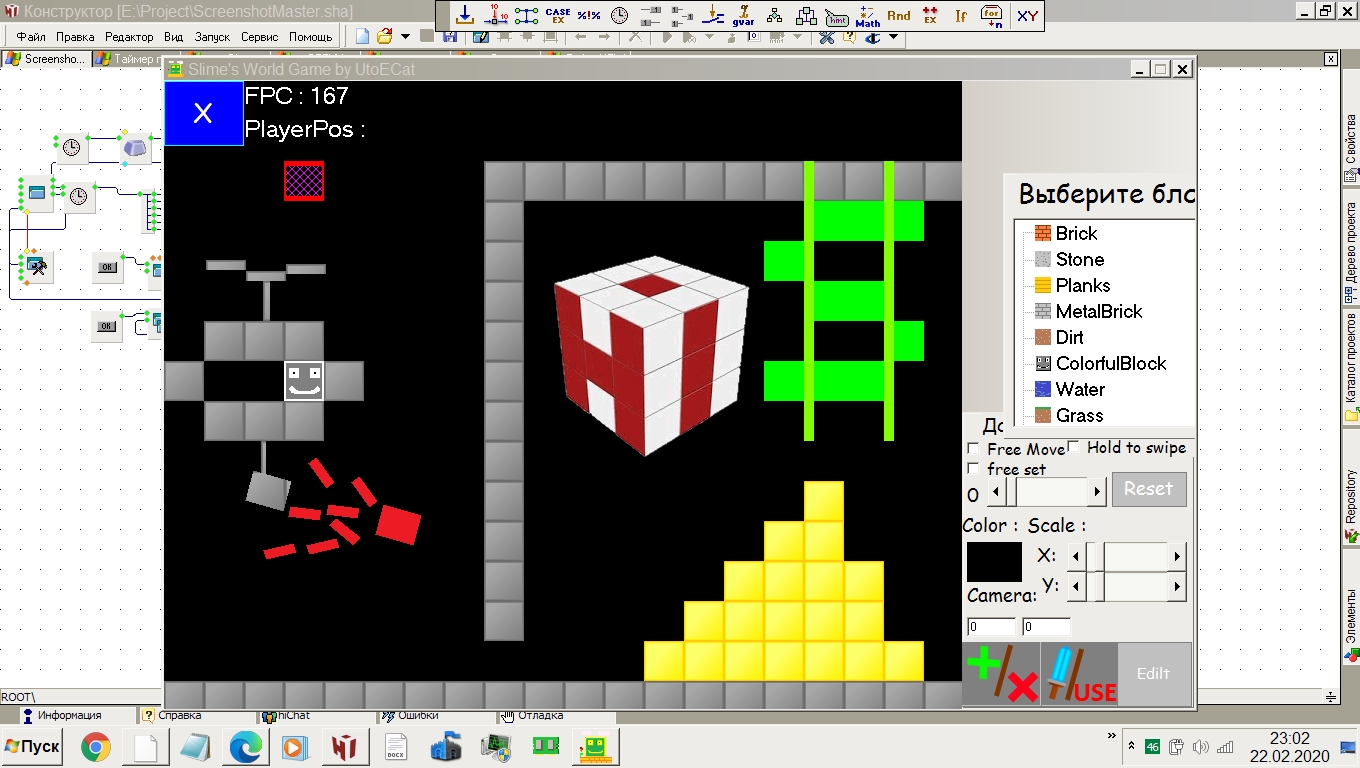The image size is (1360, 768).
Task: Toggle the Hold to swipe checkbox
Action: [1073, 447]
